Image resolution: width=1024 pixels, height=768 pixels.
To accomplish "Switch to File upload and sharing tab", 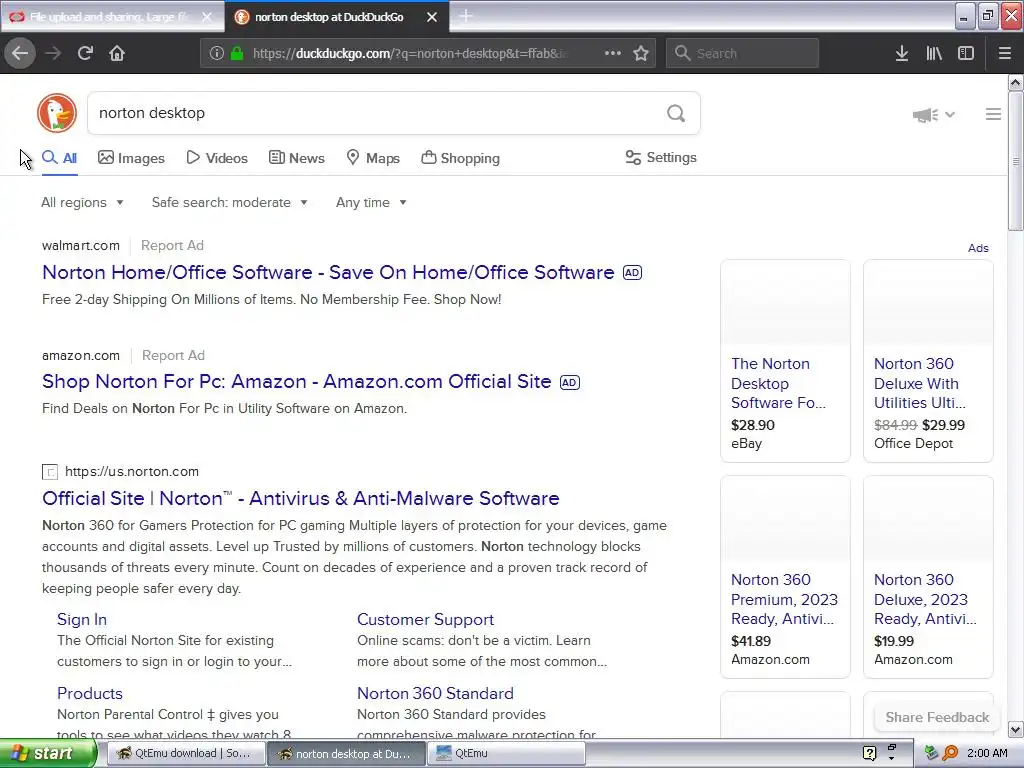I will click(112, 17).
